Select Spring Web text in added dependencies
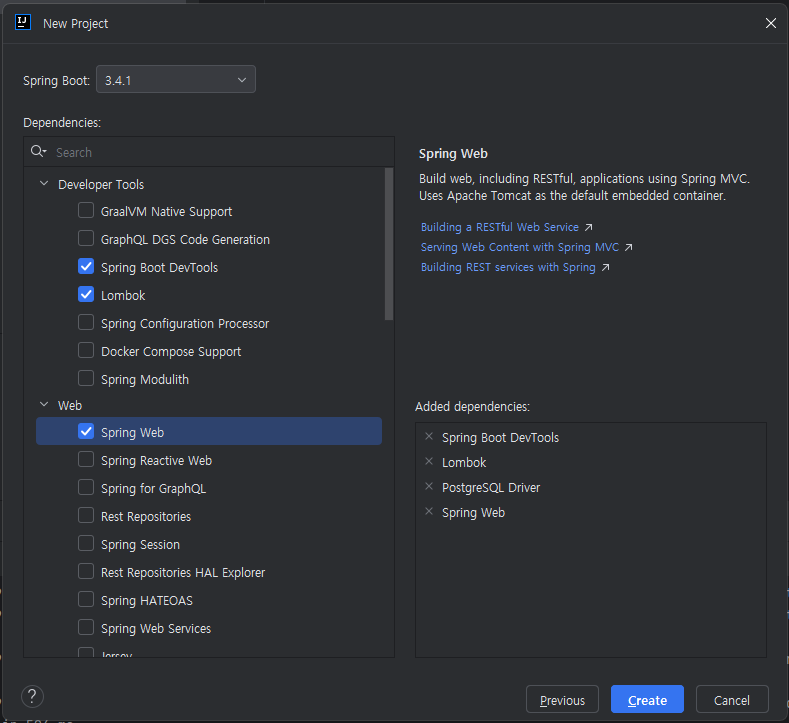The image size is (789, 723). click(x=473, y=513)
